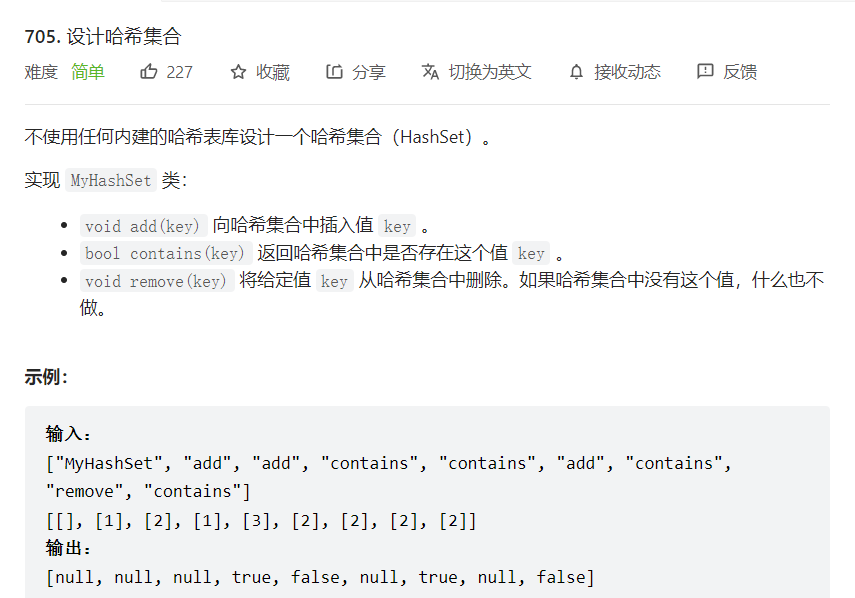Click the thumbs-up like icon
The width and height of the screenshot is (855, 598).
pos(148,71)
